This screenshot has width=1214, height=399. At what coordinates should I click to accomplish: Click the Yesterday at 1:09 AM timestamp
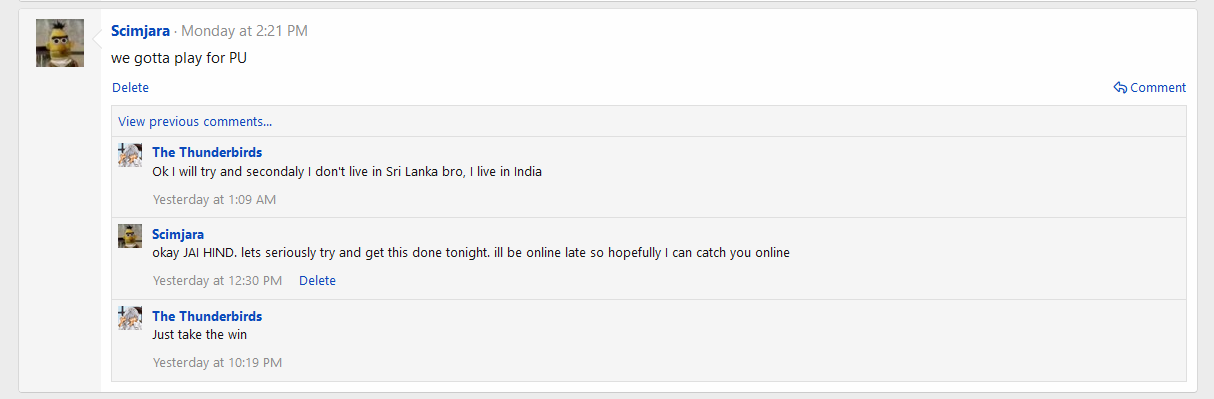coord(214,199)
